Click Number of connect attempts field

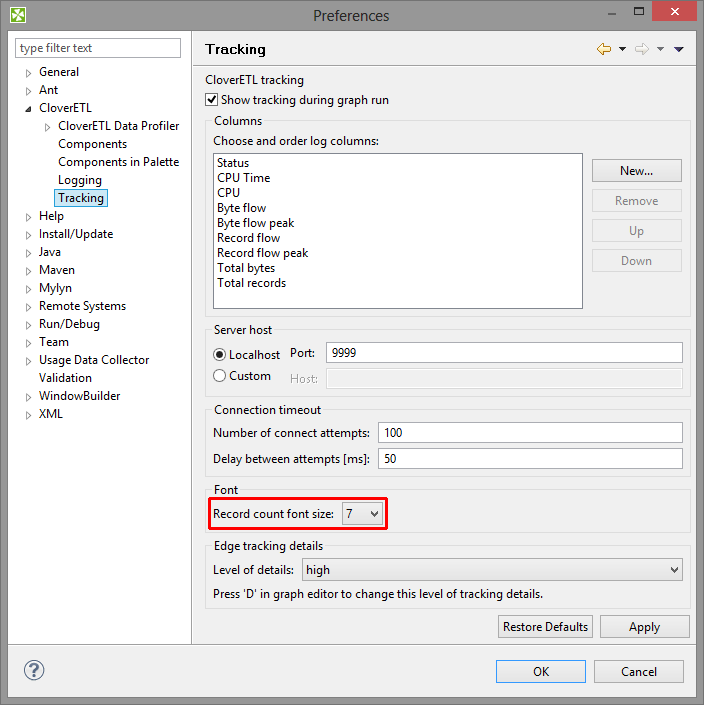(x=530, y=433)
